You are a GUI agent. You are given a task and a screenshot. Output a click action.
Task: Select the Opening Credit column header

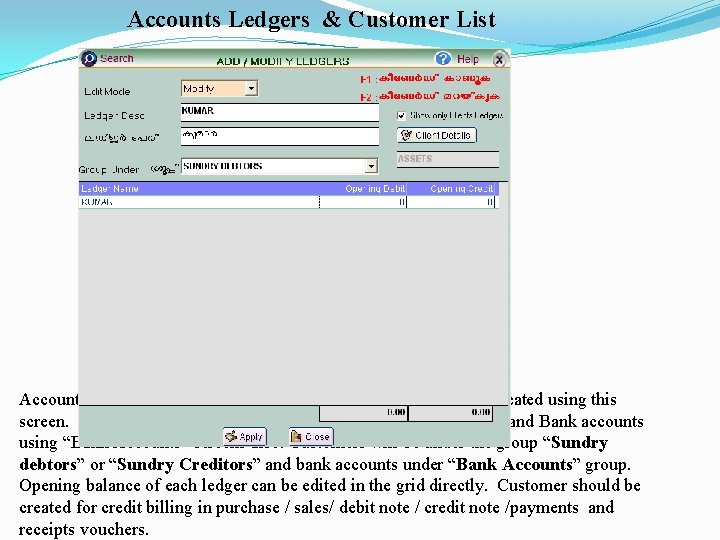(x=451, y=189)
